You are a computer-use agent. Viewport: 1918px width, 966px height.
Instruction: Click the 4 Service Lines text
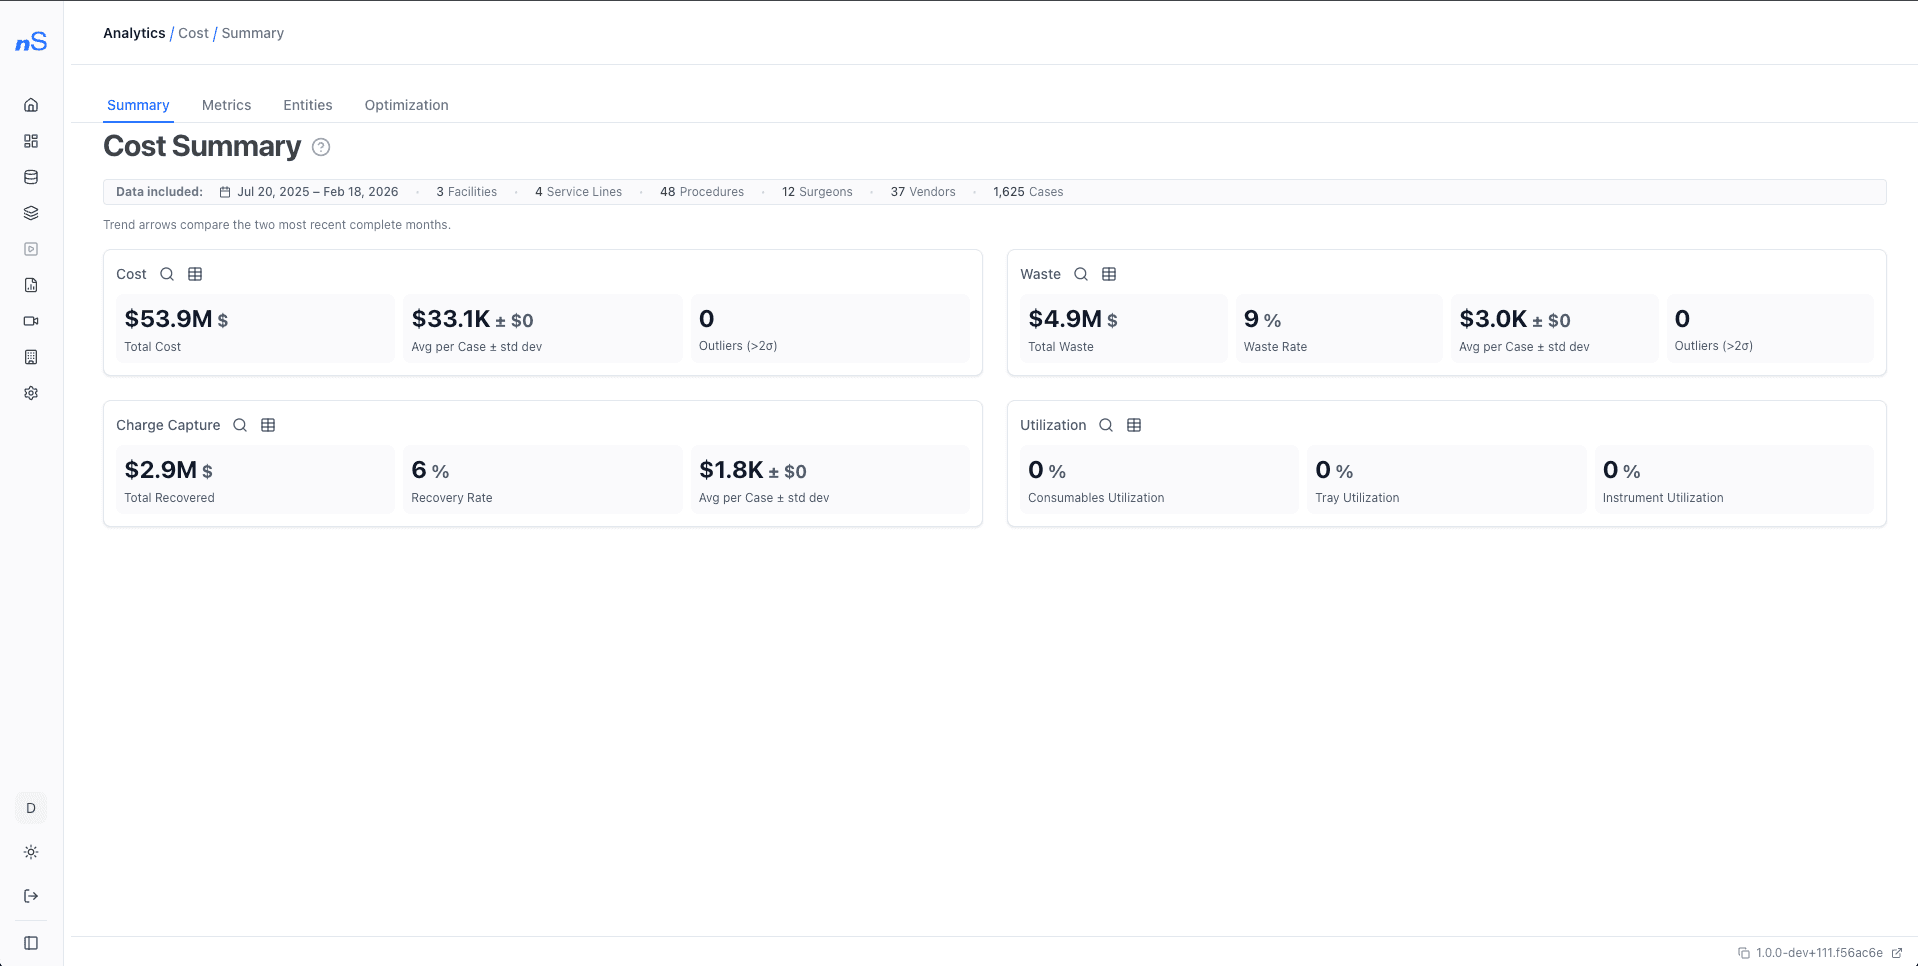578,192
